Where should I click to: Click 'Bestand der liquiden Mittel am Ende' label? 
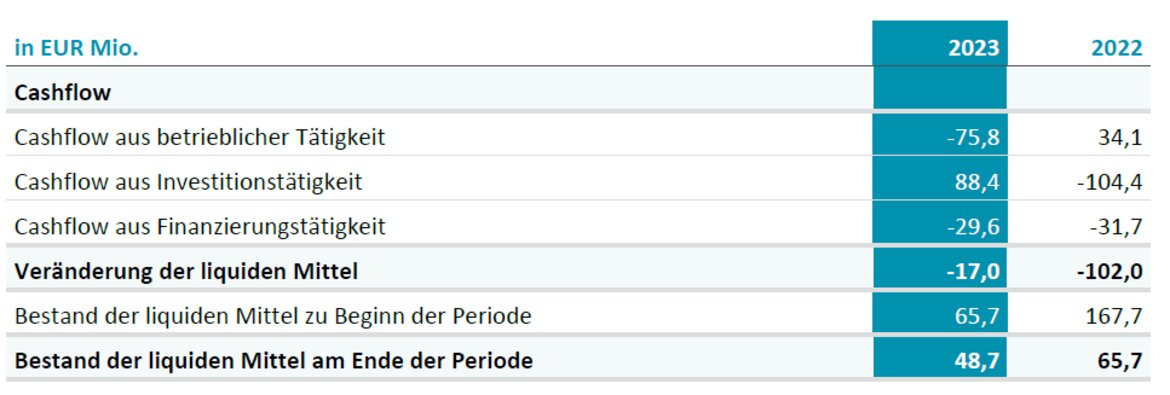click(274, 361)
